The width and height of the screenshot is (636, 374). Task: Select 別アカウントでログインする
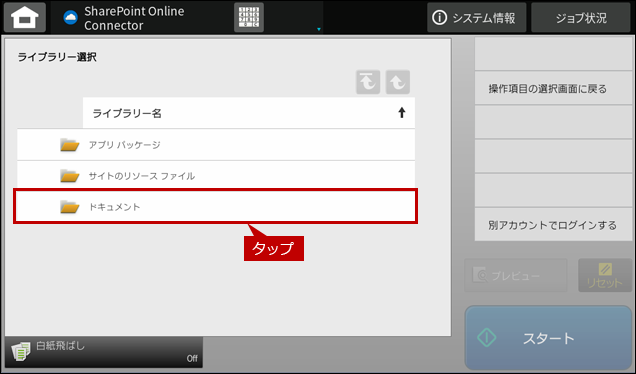coord(554,224)
